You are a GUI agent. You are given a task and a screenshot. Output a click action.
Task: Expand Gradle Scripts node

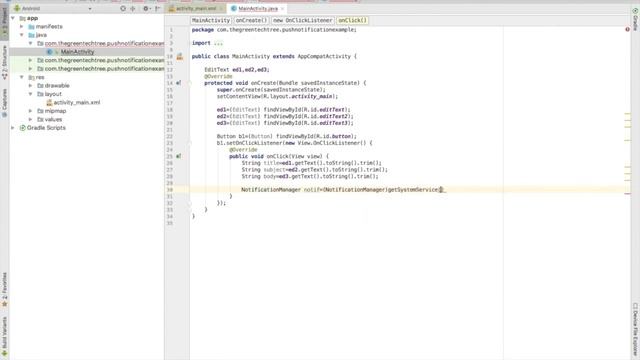click(x=13, y=128)
